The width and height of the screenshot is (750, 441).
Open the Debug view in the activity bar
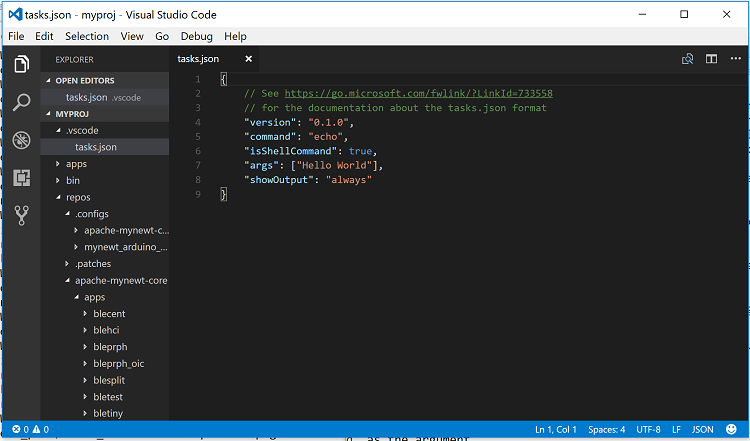pos(22,140)
